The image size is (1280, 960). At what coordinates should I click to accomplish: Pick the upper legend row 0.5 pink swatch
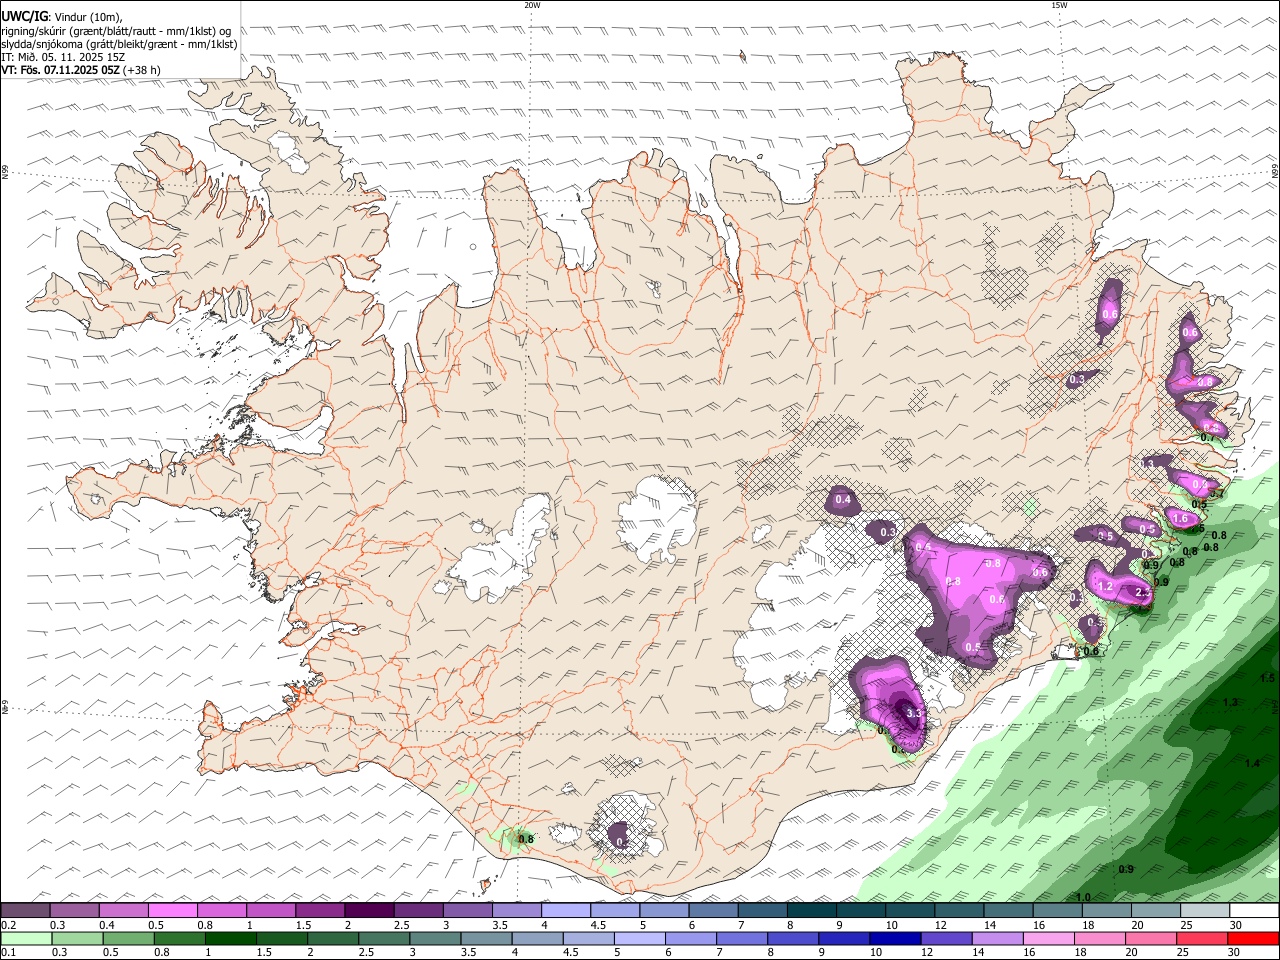pyautogui.click(x=172, y=911)
